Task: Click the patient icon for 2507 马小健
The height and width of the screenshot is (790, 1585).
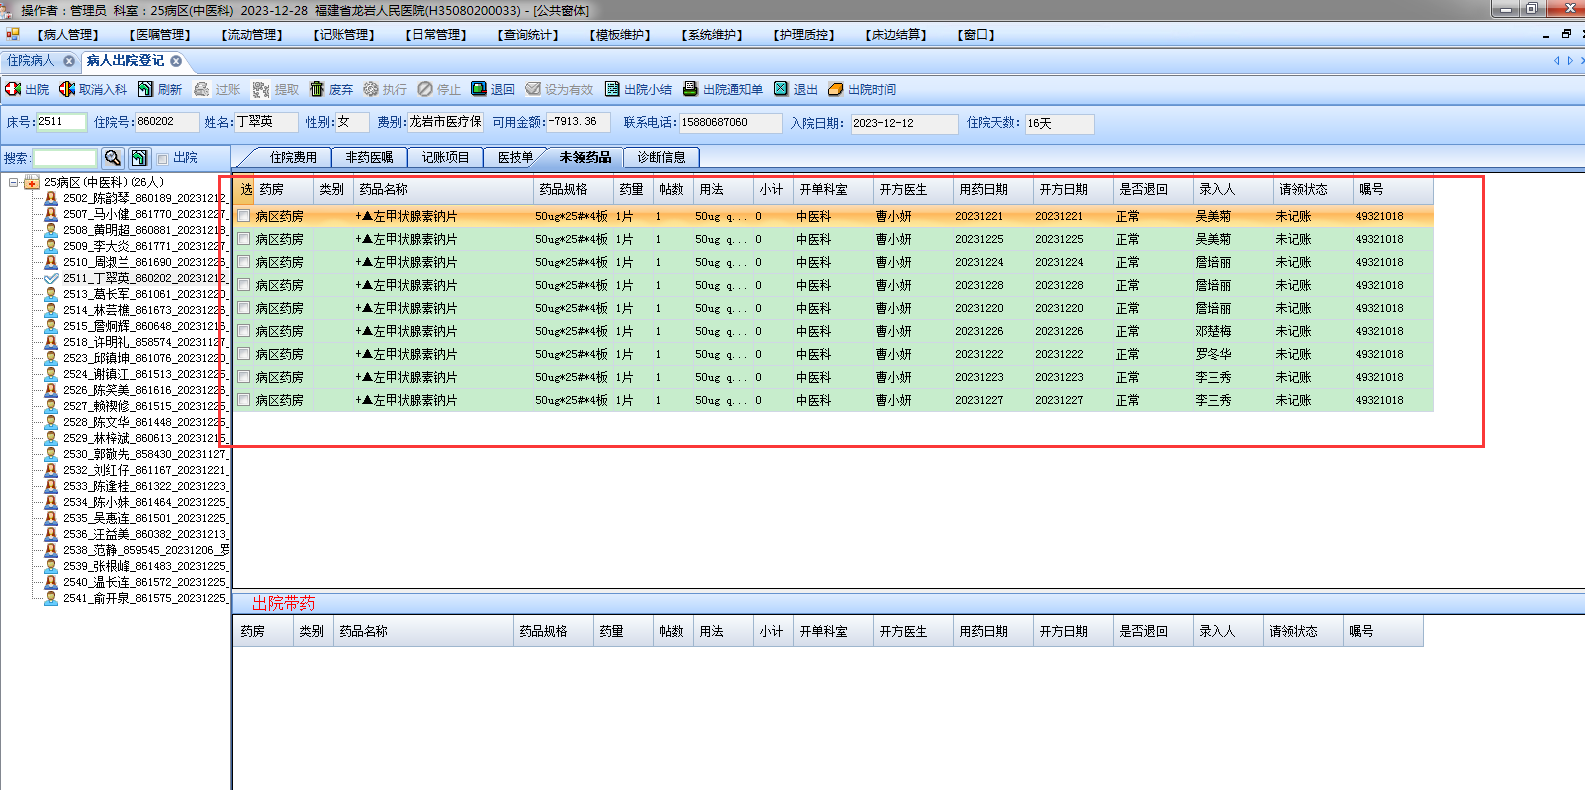Action: click(51, 214)
